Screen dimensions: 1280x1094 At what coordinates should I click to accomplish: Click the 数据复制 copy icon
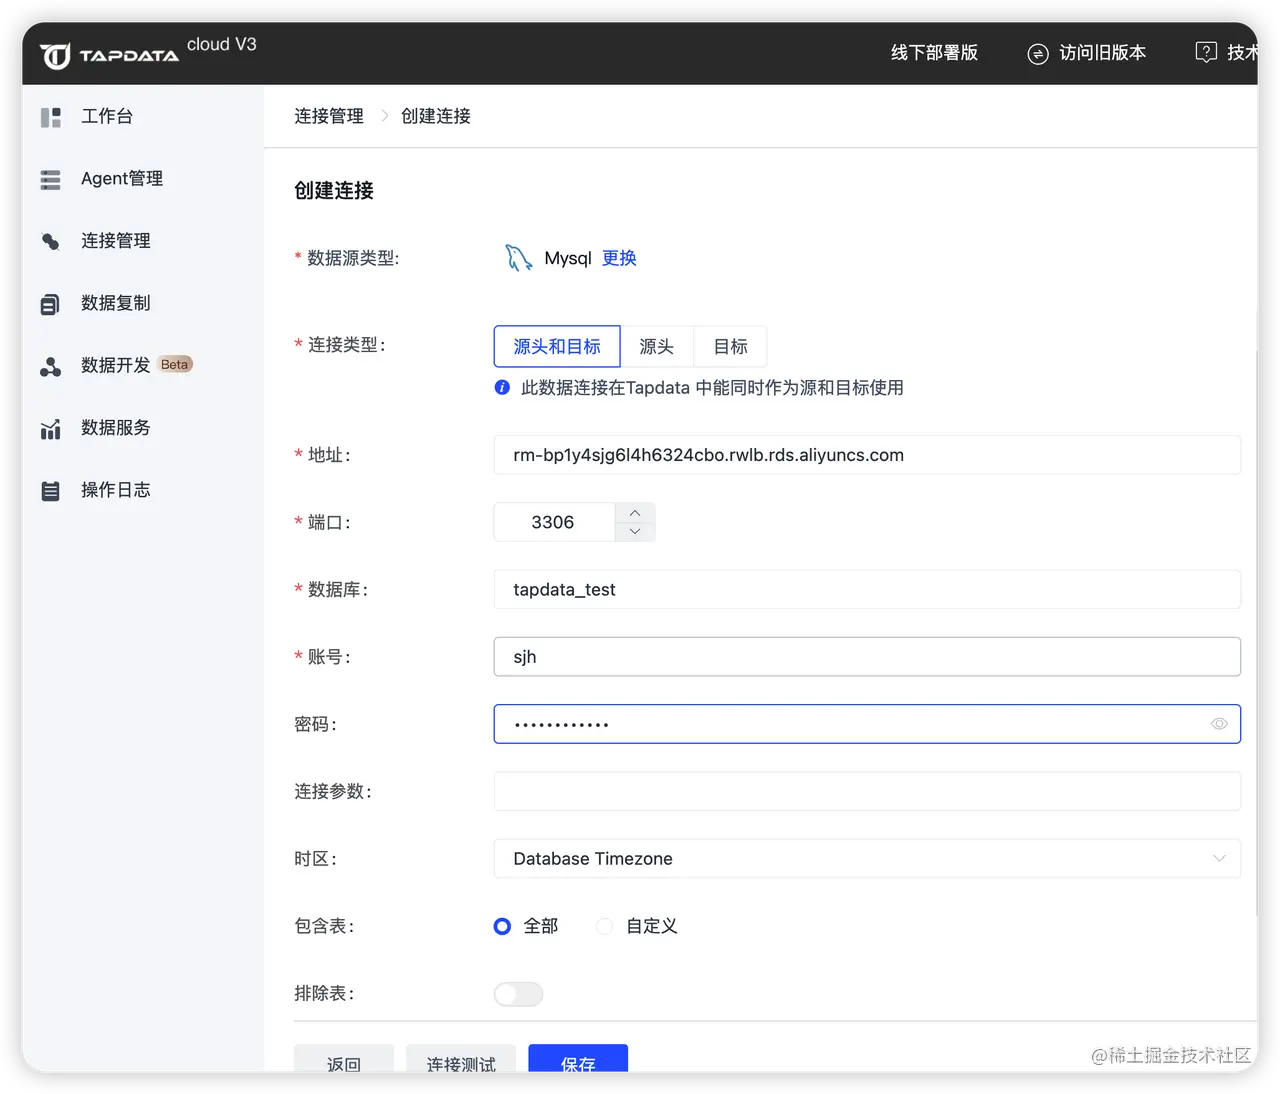point(51,304)
